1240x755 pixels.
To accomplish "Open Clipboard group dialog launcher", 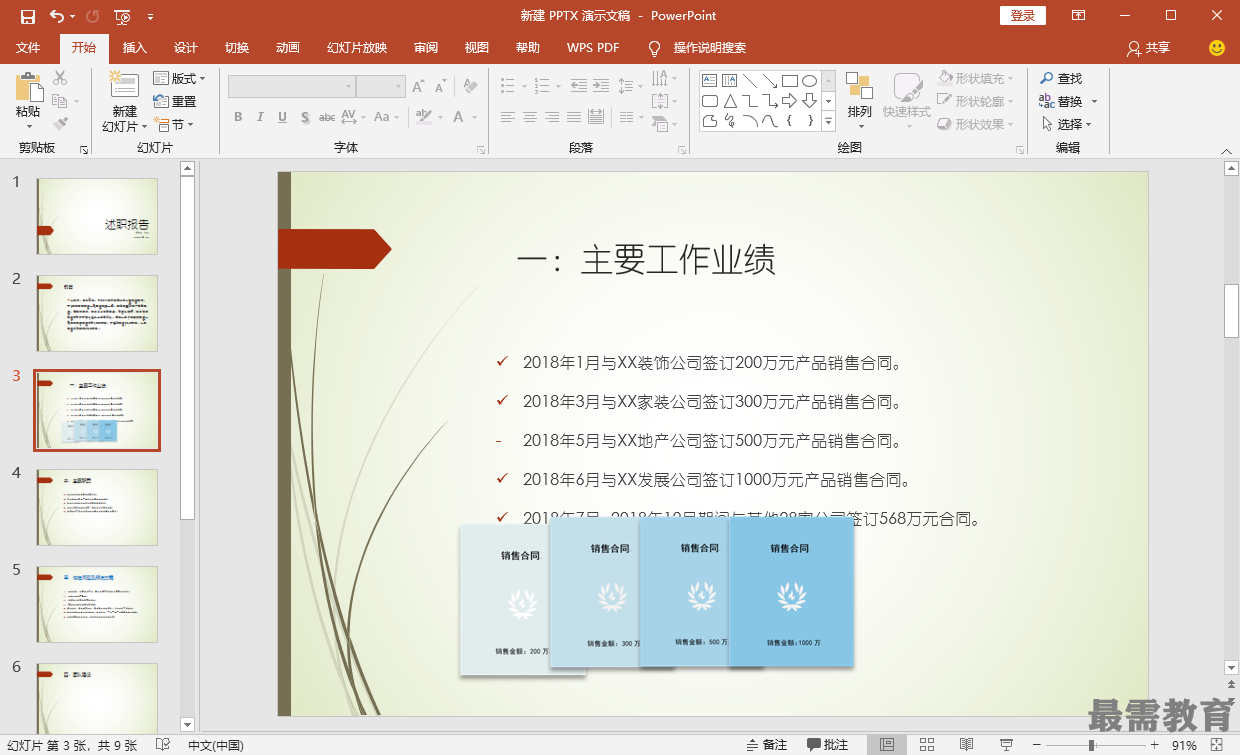I will (x=84, y=149).
